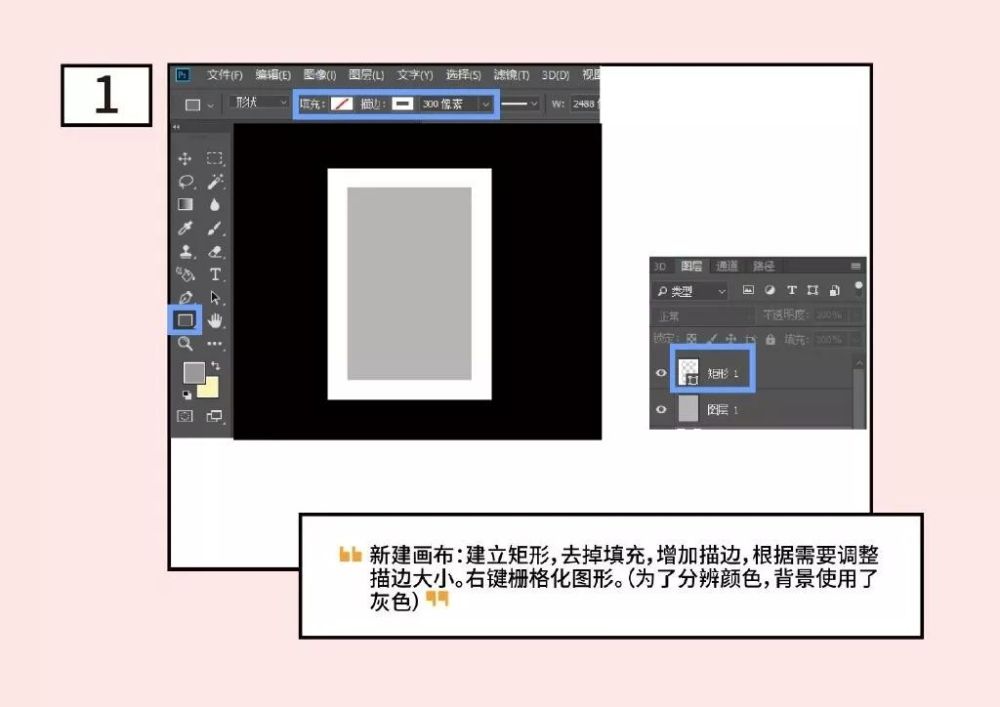Prevent auto-nesting into artboards
Screen dimensions: 1000x707
point(751,339)
